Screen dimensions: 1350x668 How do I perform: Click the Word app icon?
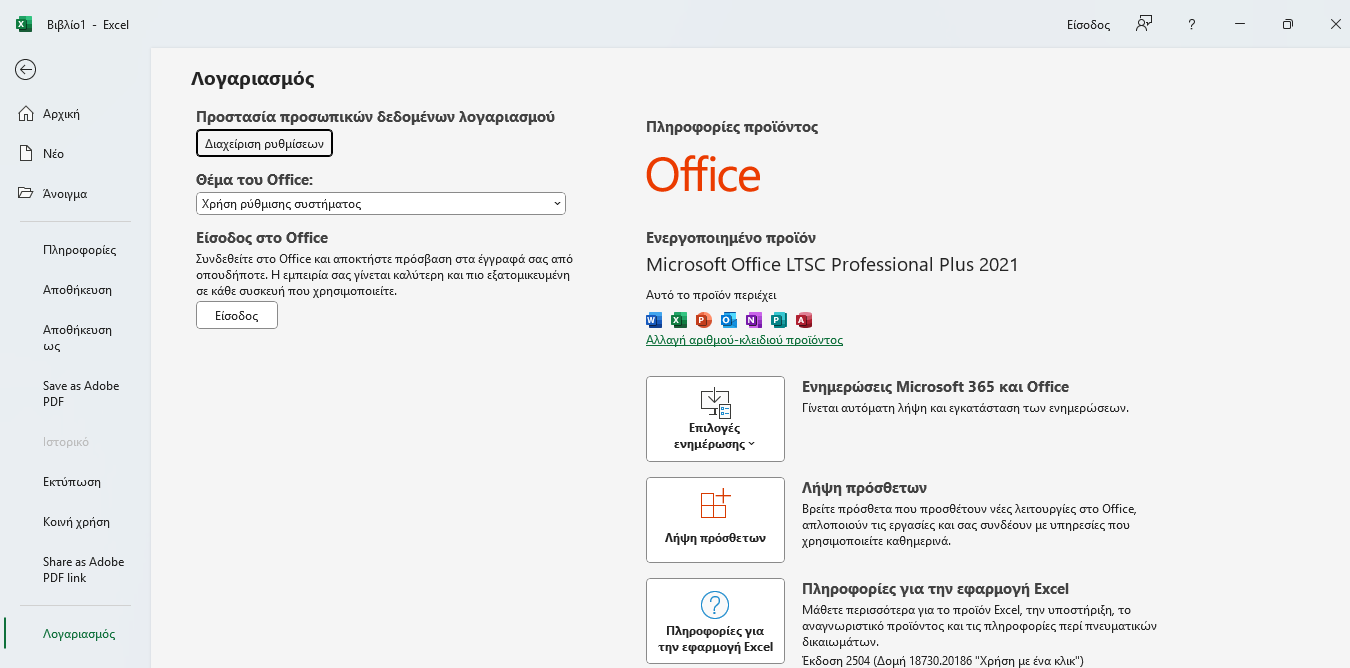click(655, 320)
